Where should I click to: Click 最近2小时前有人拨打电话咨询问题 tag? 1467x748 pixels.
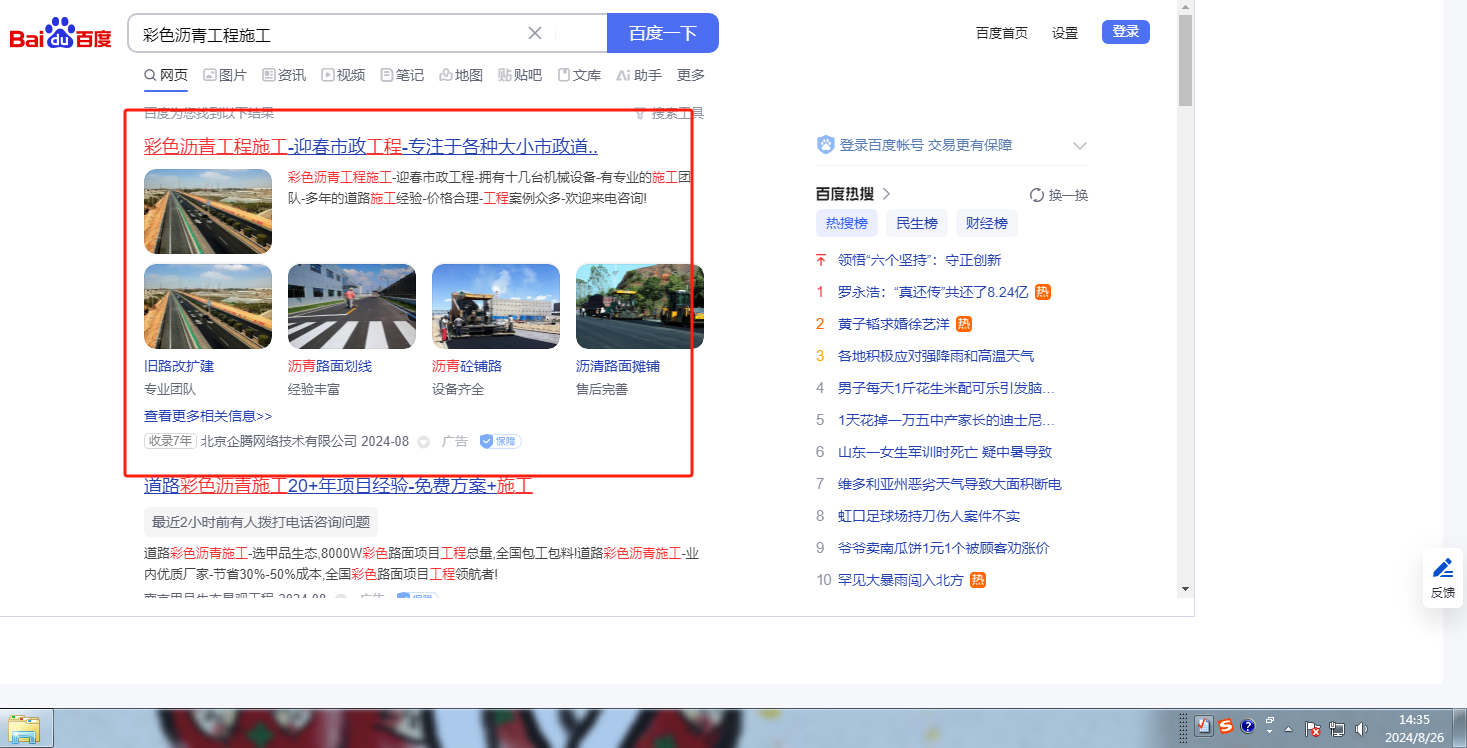pos(261,522)
